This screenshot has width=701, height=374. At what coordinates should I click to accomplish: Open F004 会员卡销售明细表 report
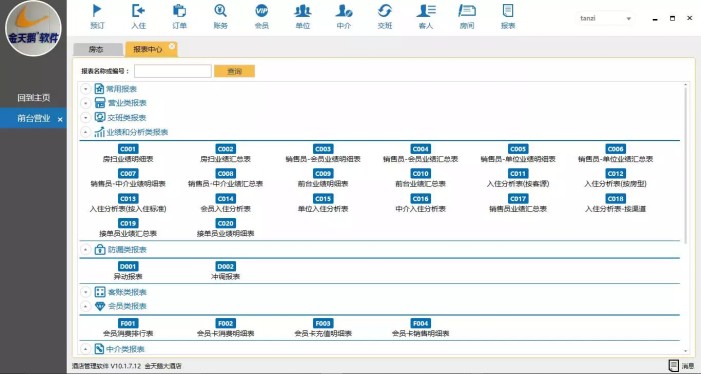[421, 328]
